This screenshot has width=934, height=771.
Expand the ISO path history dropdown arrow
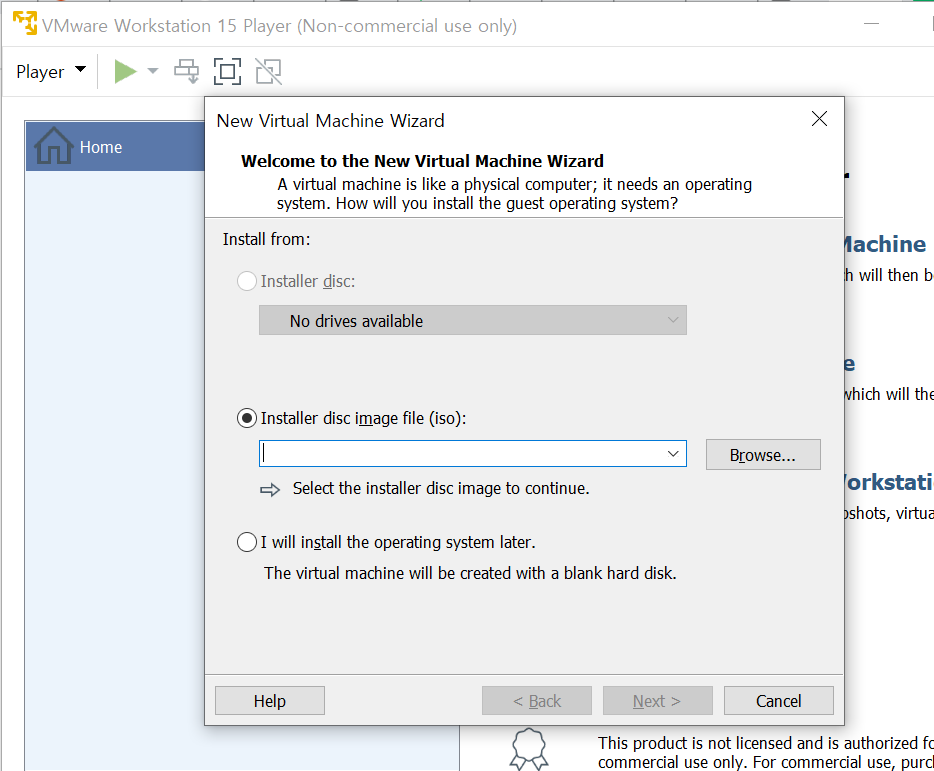coord(673,453)
